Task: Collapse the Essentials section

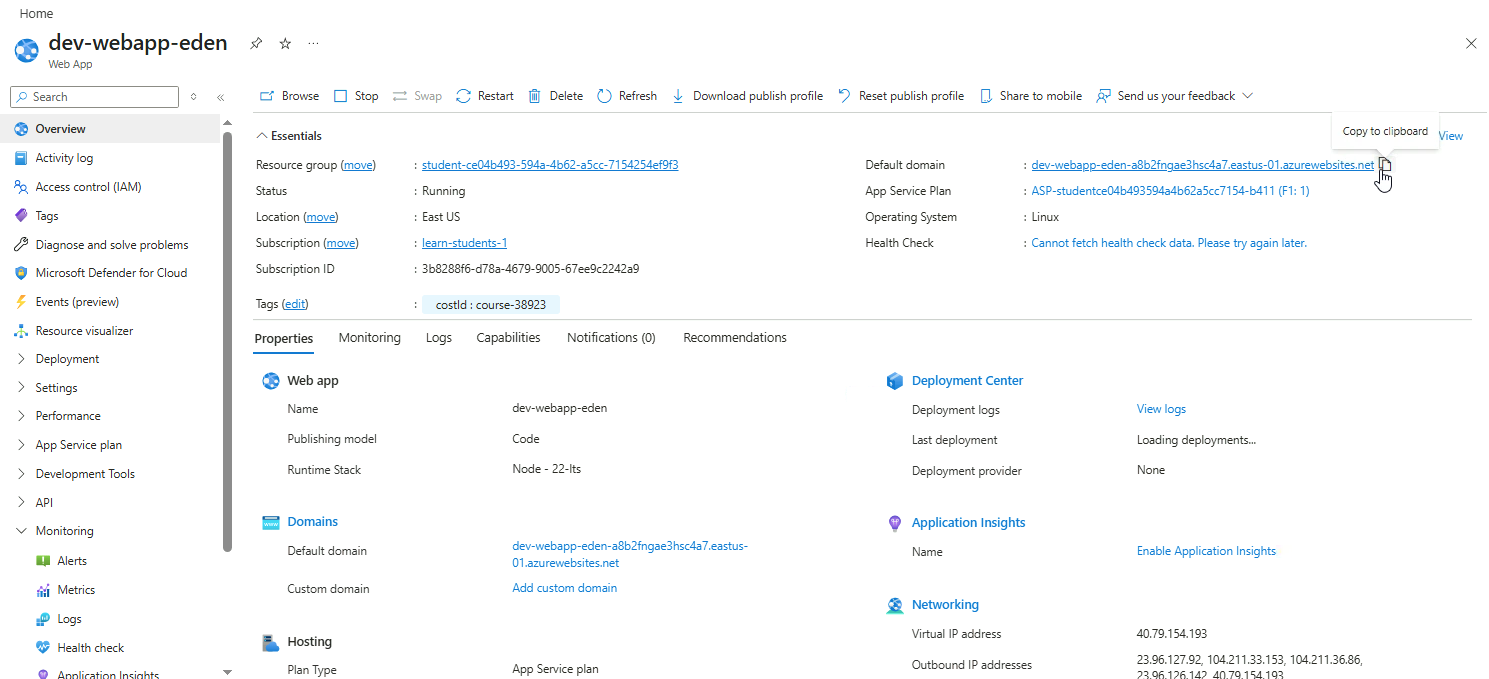Action: [x=262, y=136]
